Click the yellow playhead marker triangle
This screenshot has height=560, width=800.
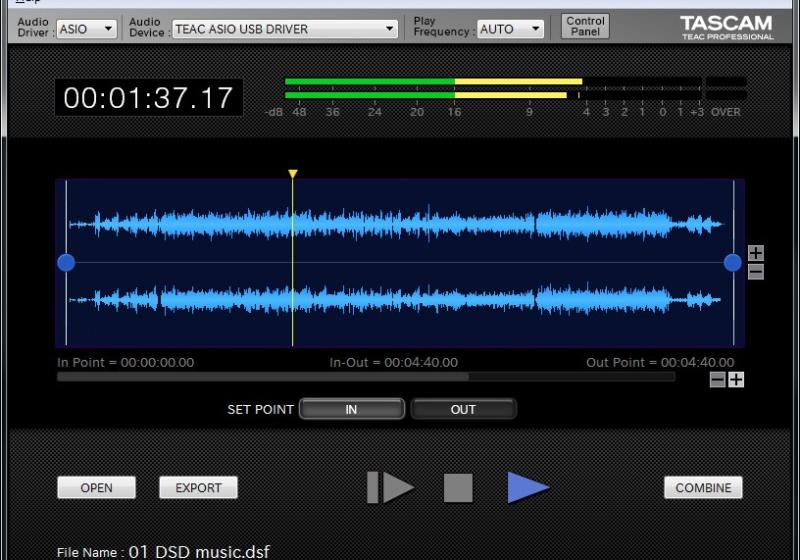(x=293, y=175)
